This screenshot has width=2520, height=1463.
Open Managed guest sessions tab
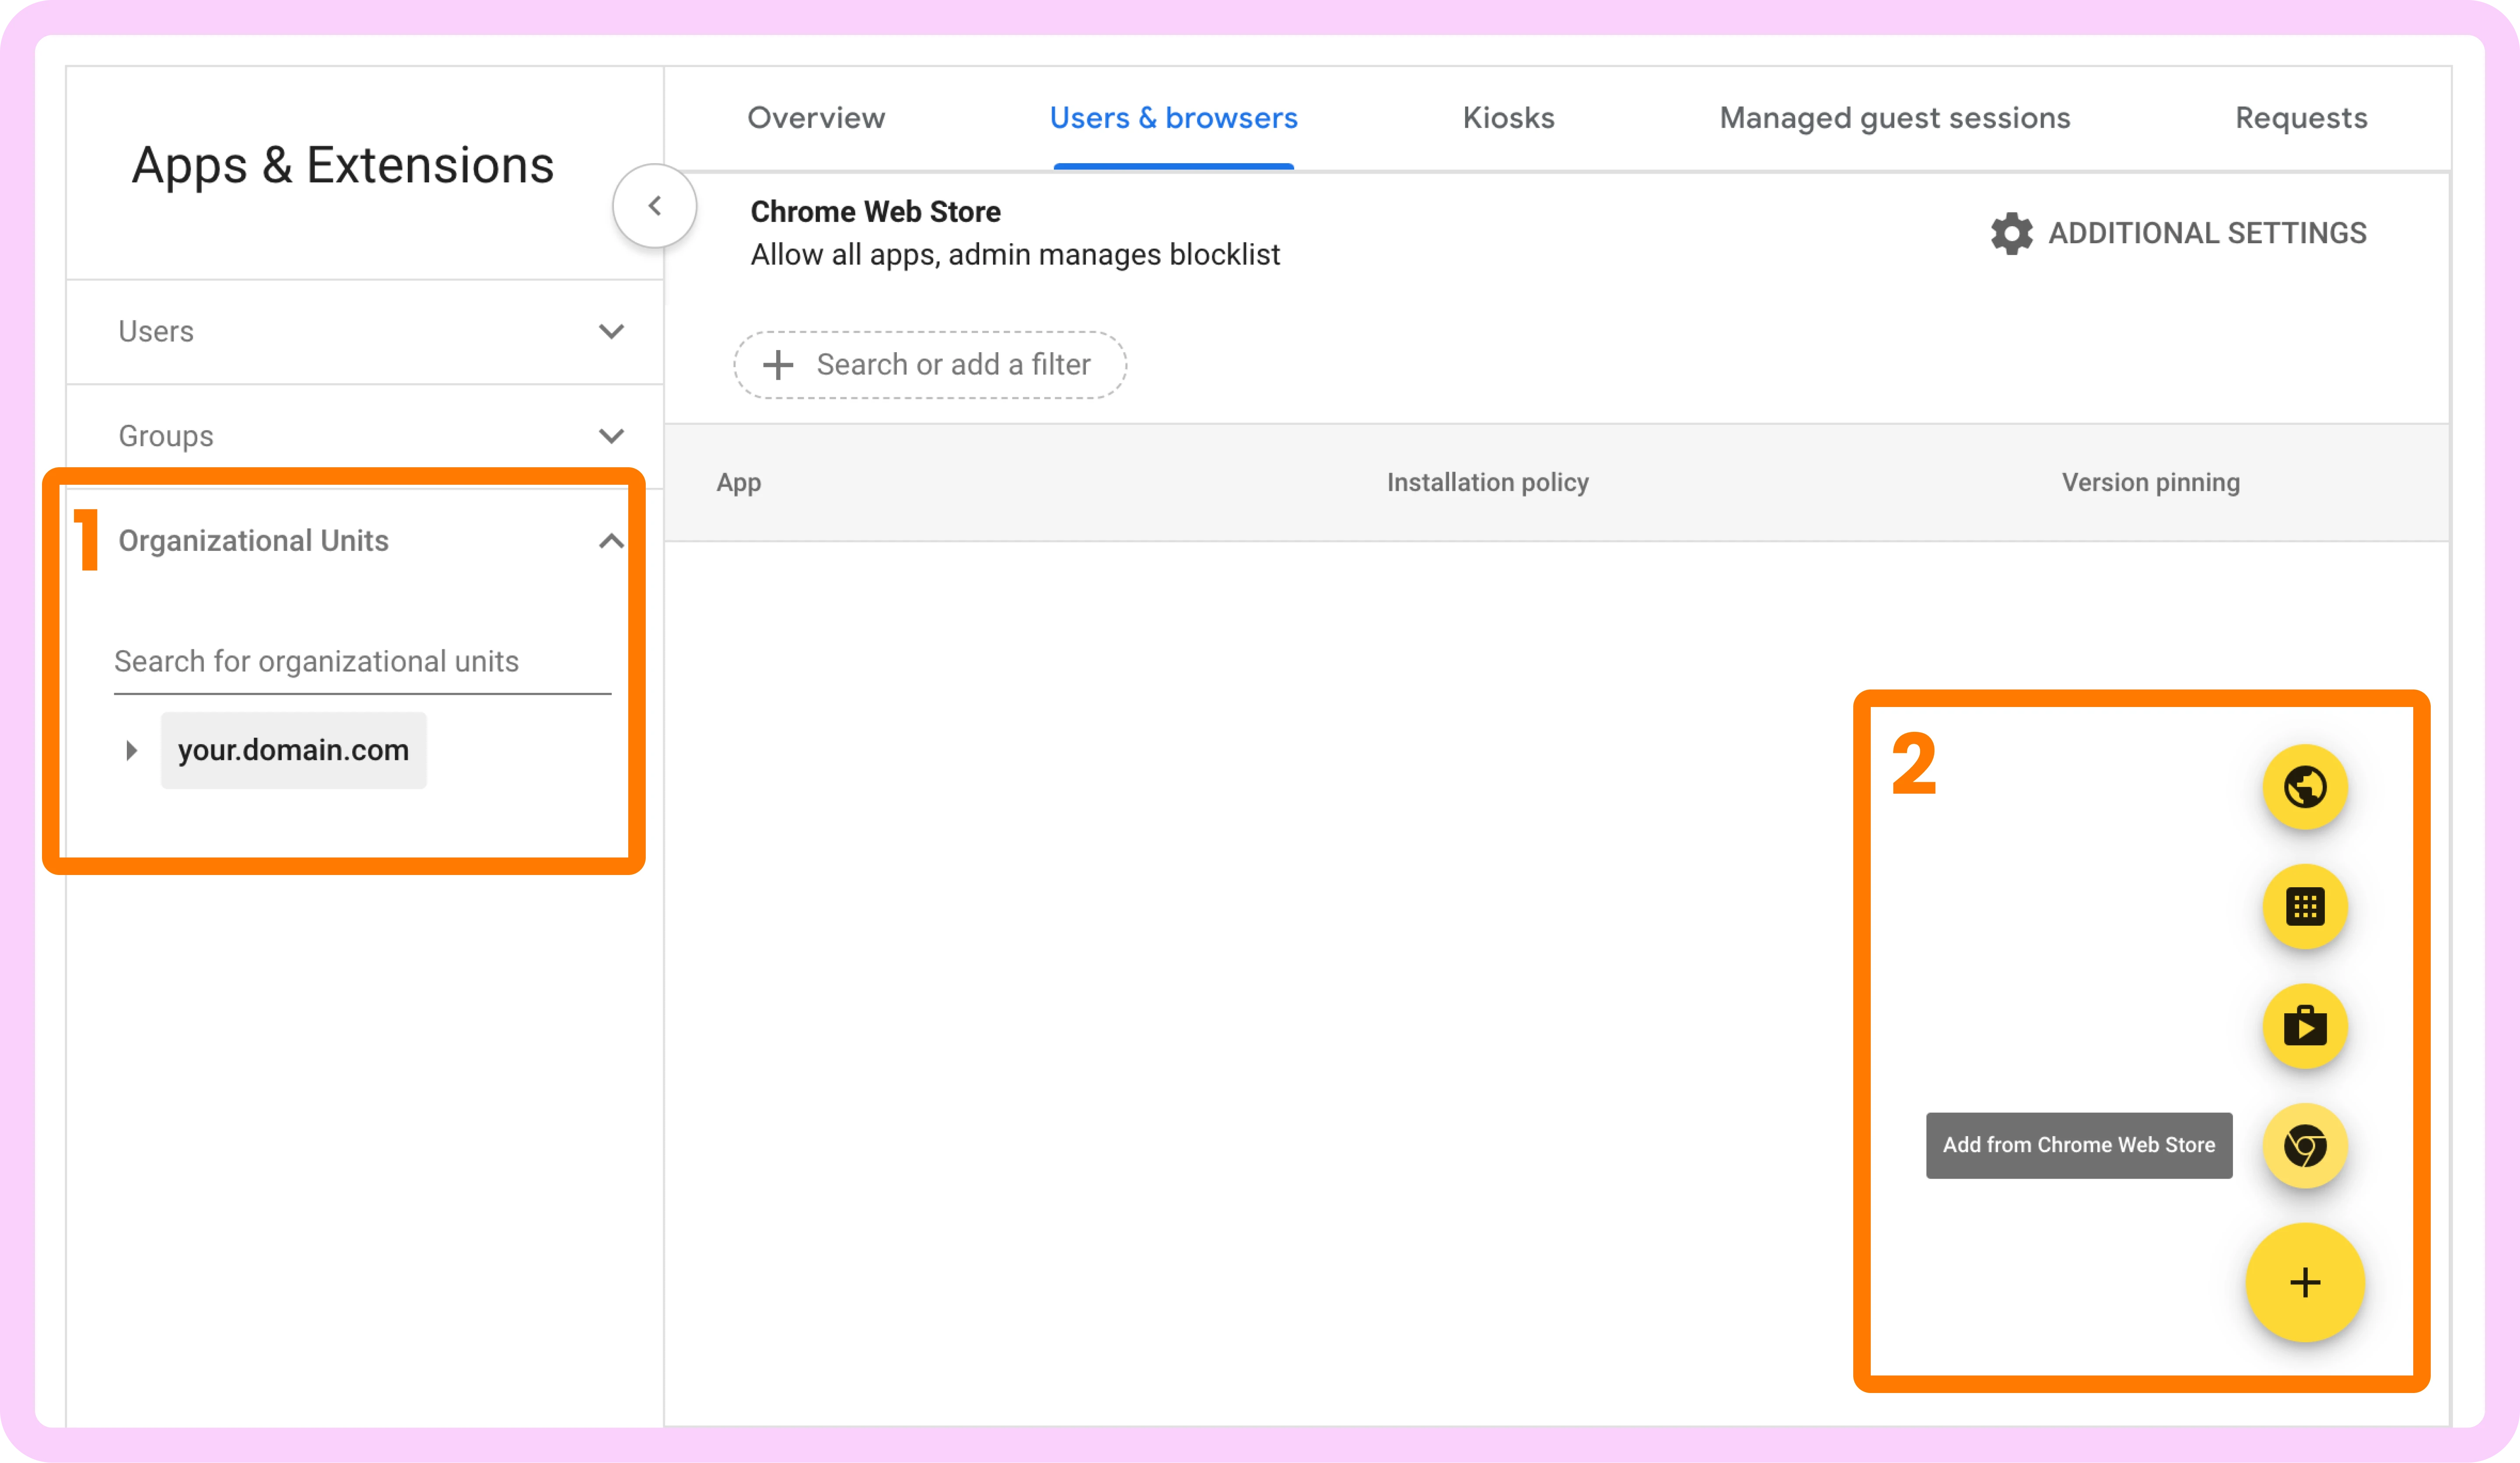(1894, 118)
